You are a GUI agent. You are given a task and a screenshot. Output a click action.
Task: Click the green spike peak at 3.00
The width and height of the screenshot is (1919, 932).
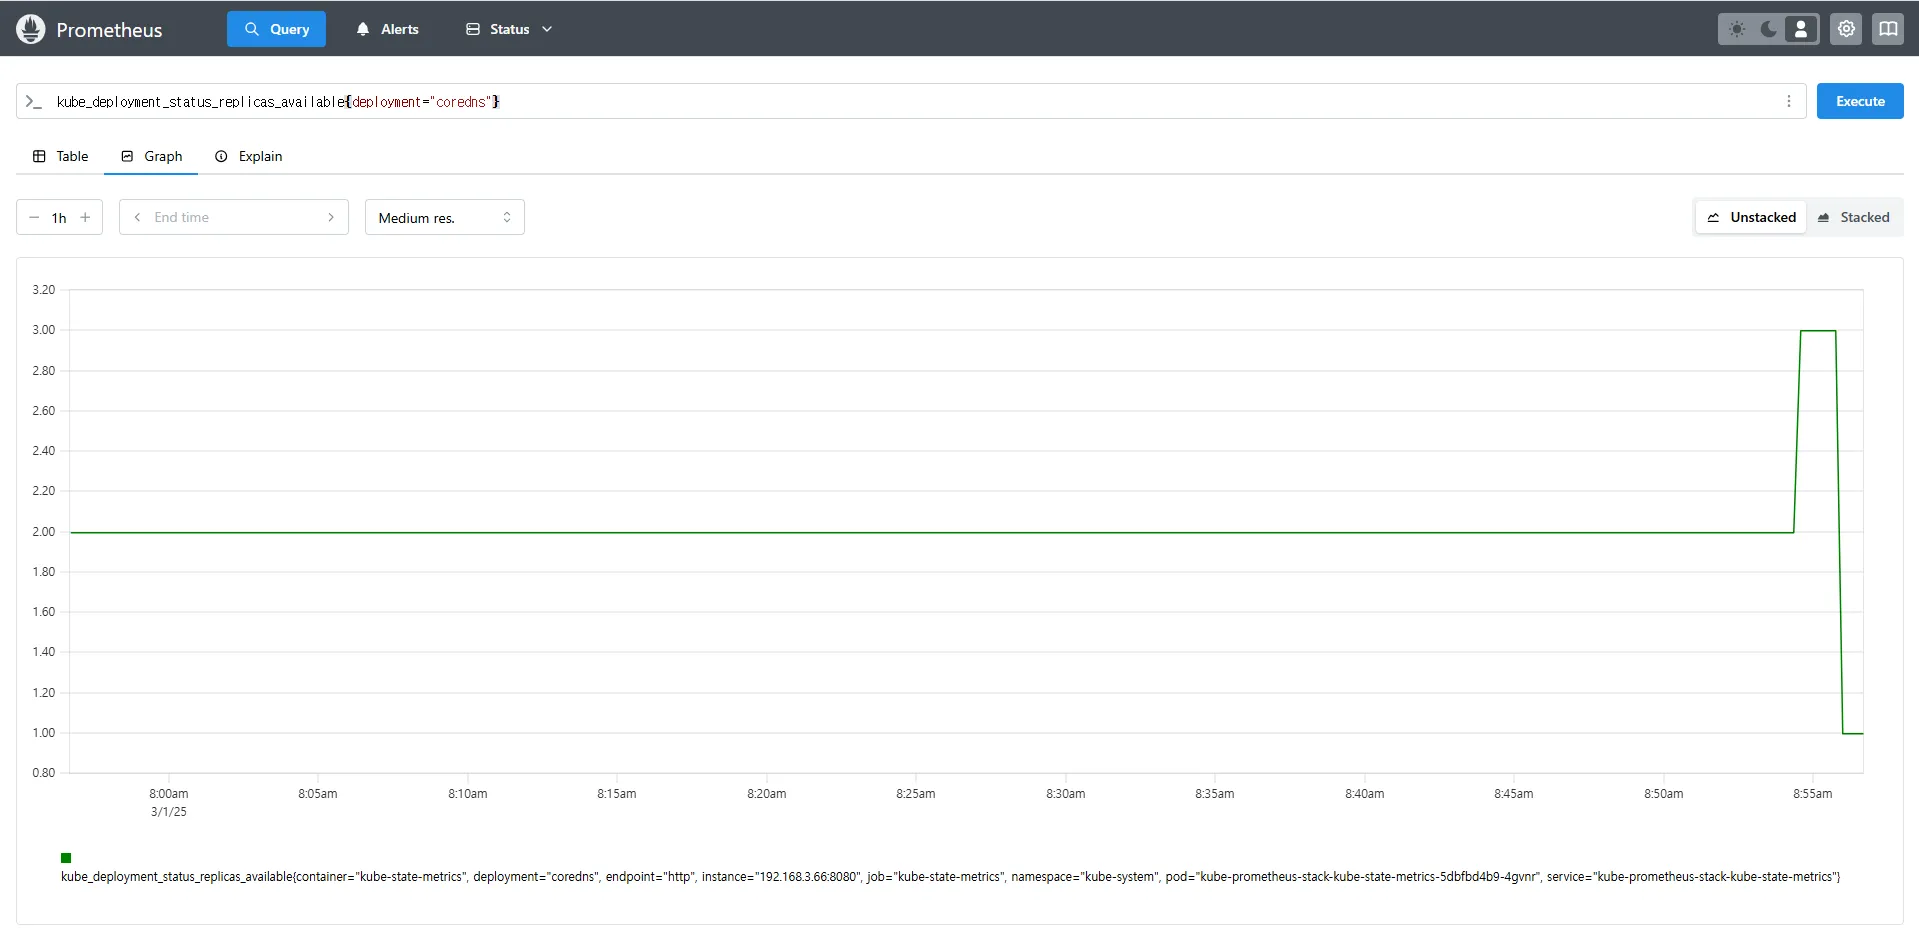click(x=1818, y=331)
